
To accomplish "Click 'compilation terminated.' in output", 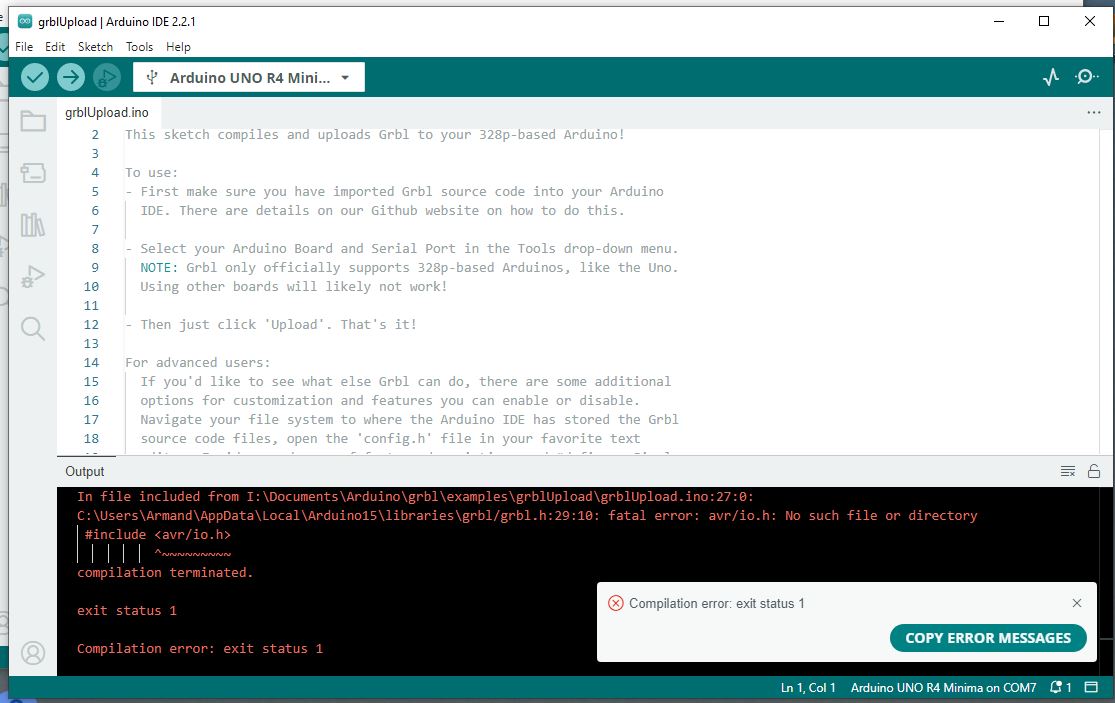I will 165,572.
